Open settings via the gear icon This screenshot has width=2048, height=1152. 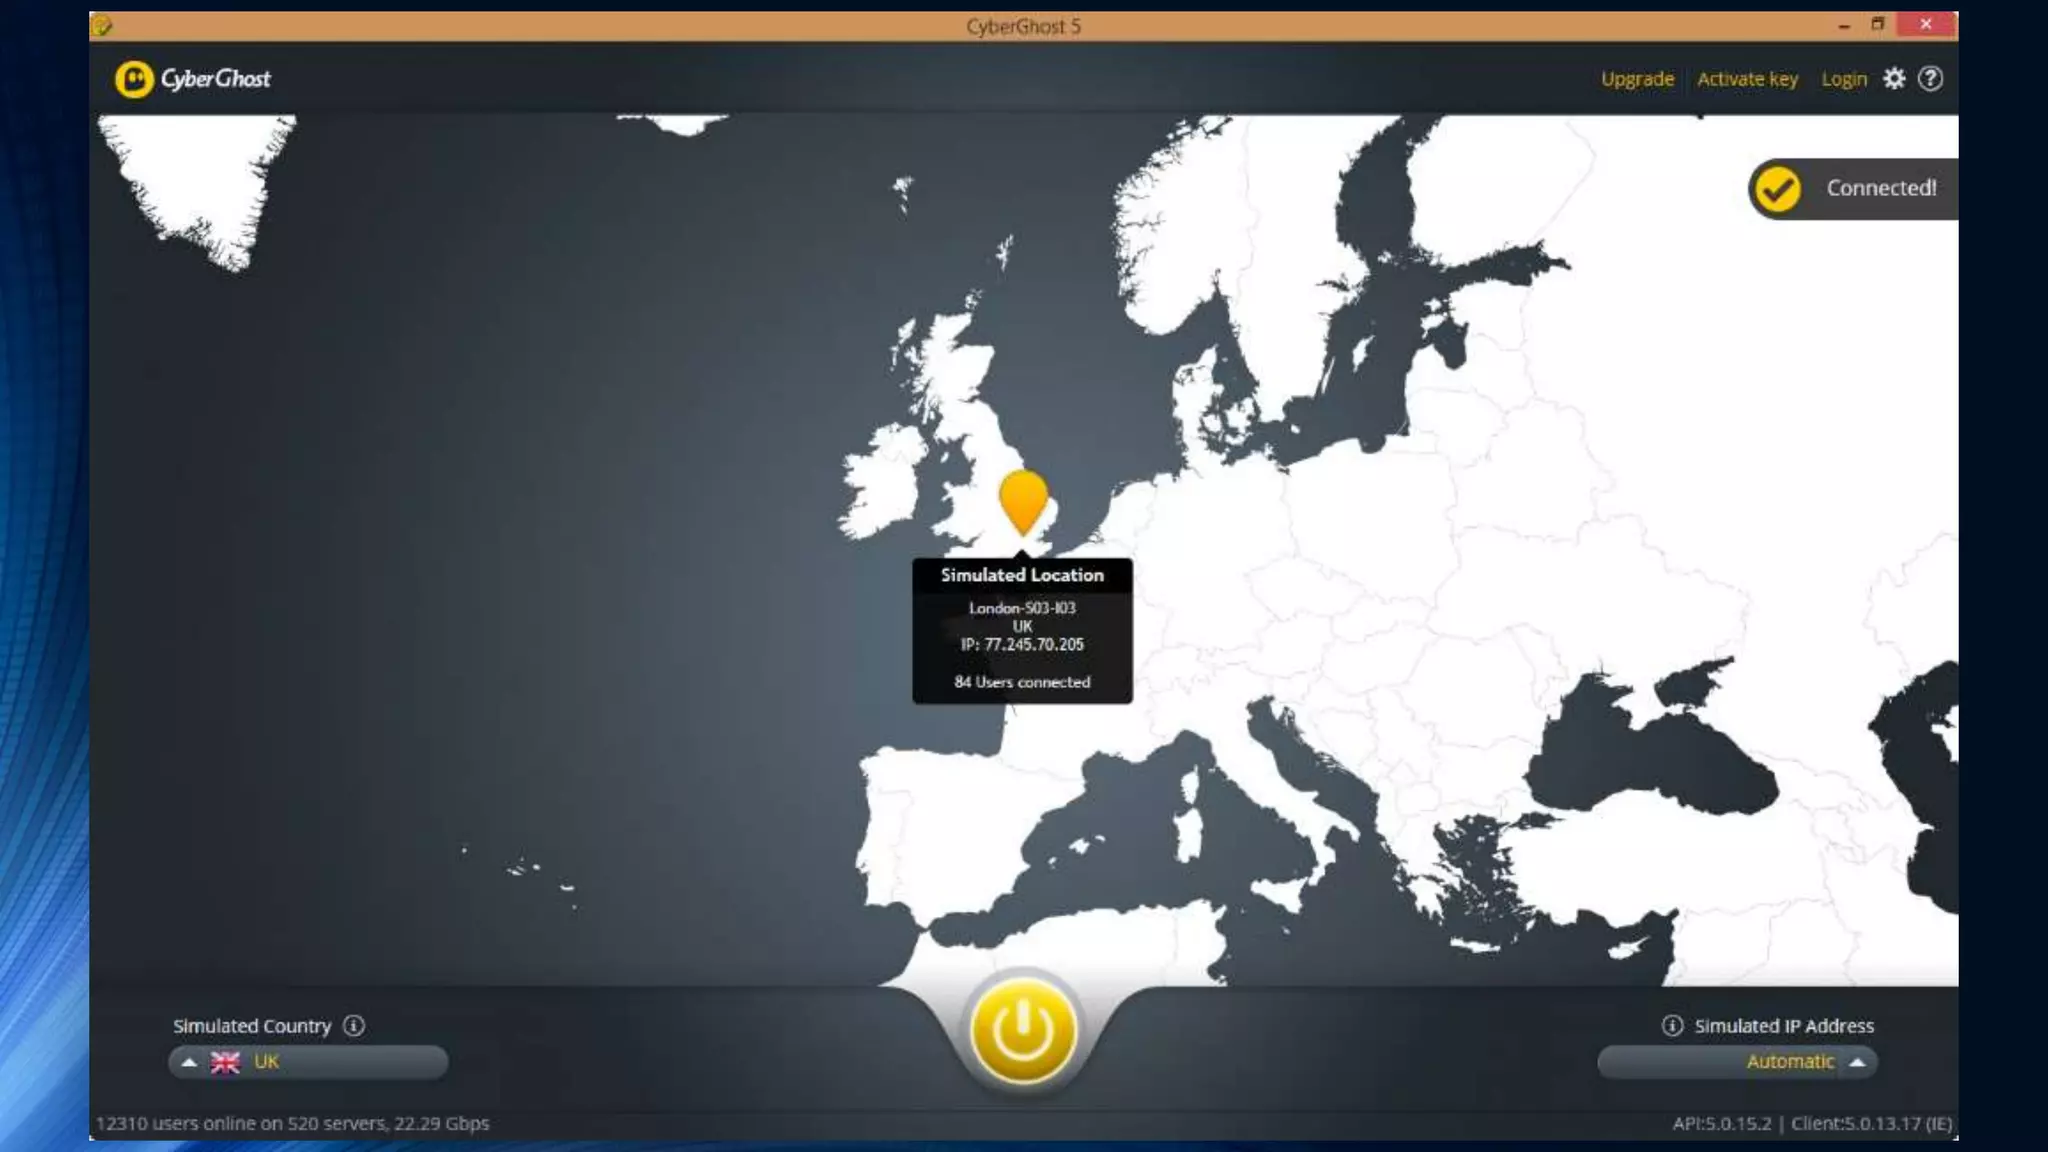1894,79
